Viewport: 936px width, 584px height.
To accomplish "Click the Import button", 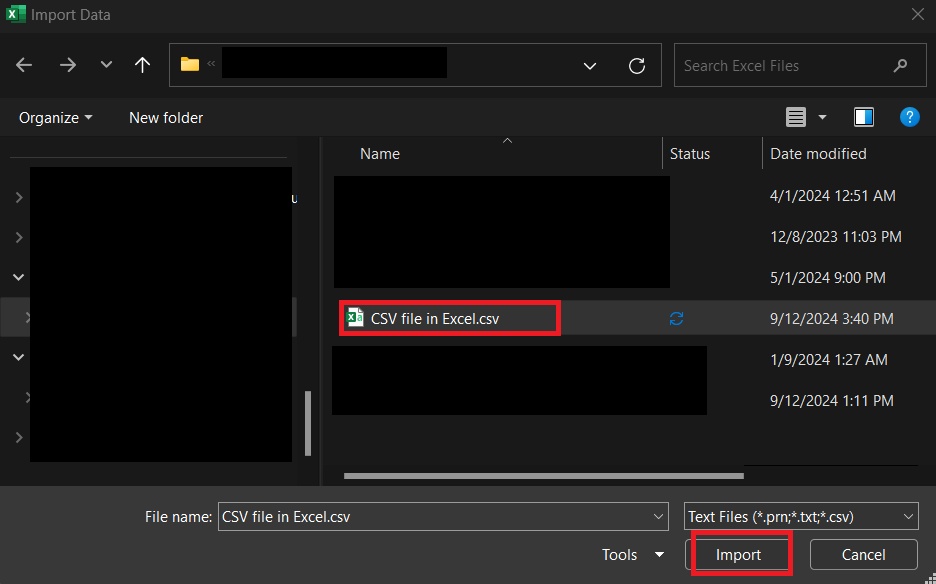I will [x=738, y=555].
